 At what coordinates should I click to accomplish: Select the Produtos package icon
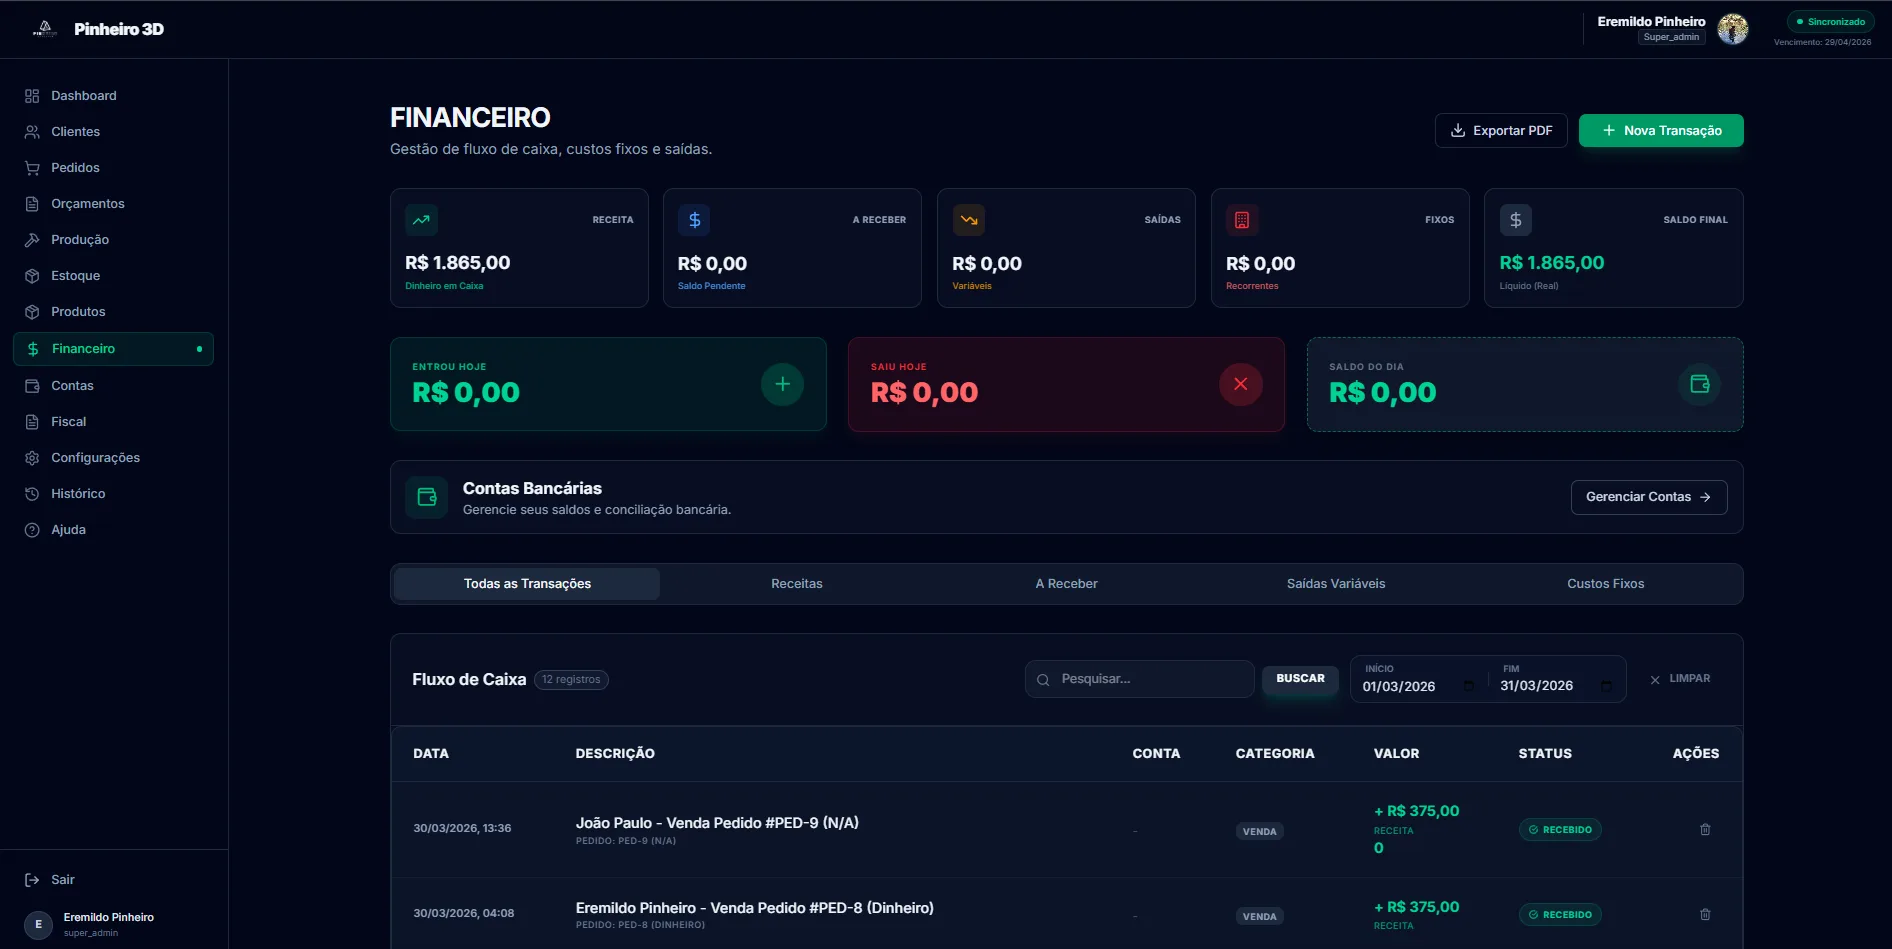tap(32, 312)
